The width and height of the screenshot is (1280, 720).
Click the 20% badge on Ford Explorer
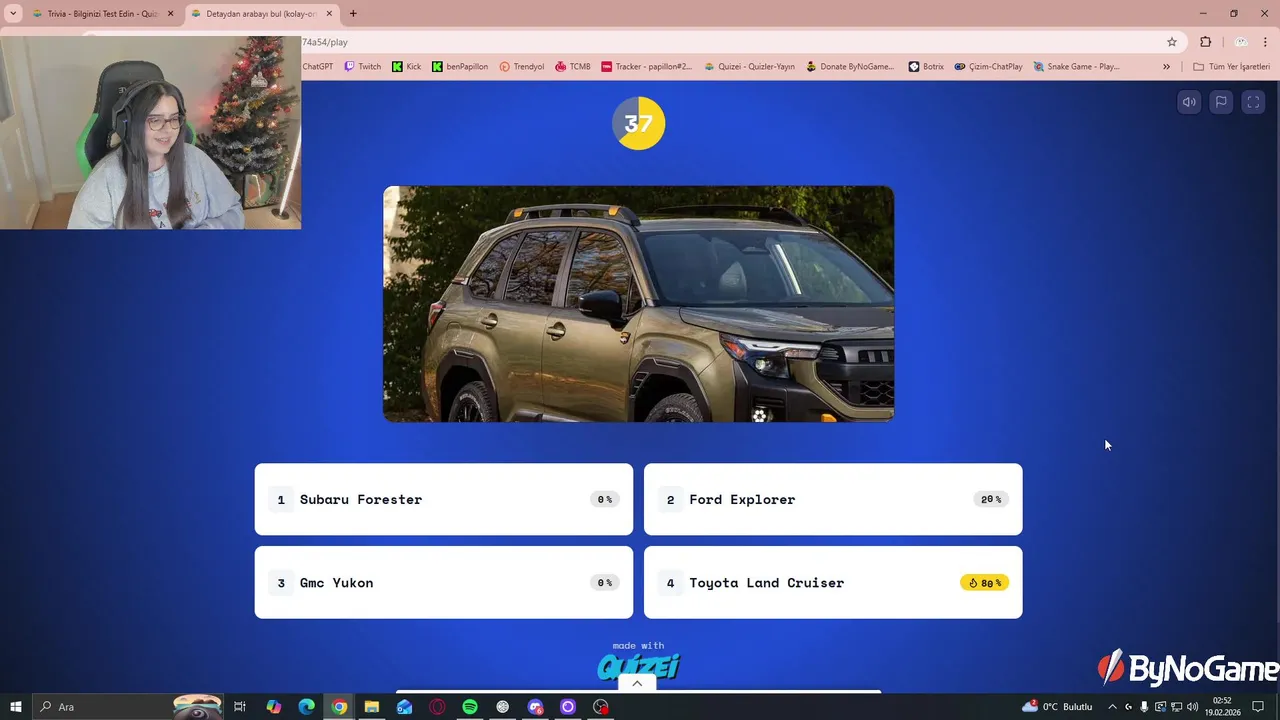tap(991, 499)
